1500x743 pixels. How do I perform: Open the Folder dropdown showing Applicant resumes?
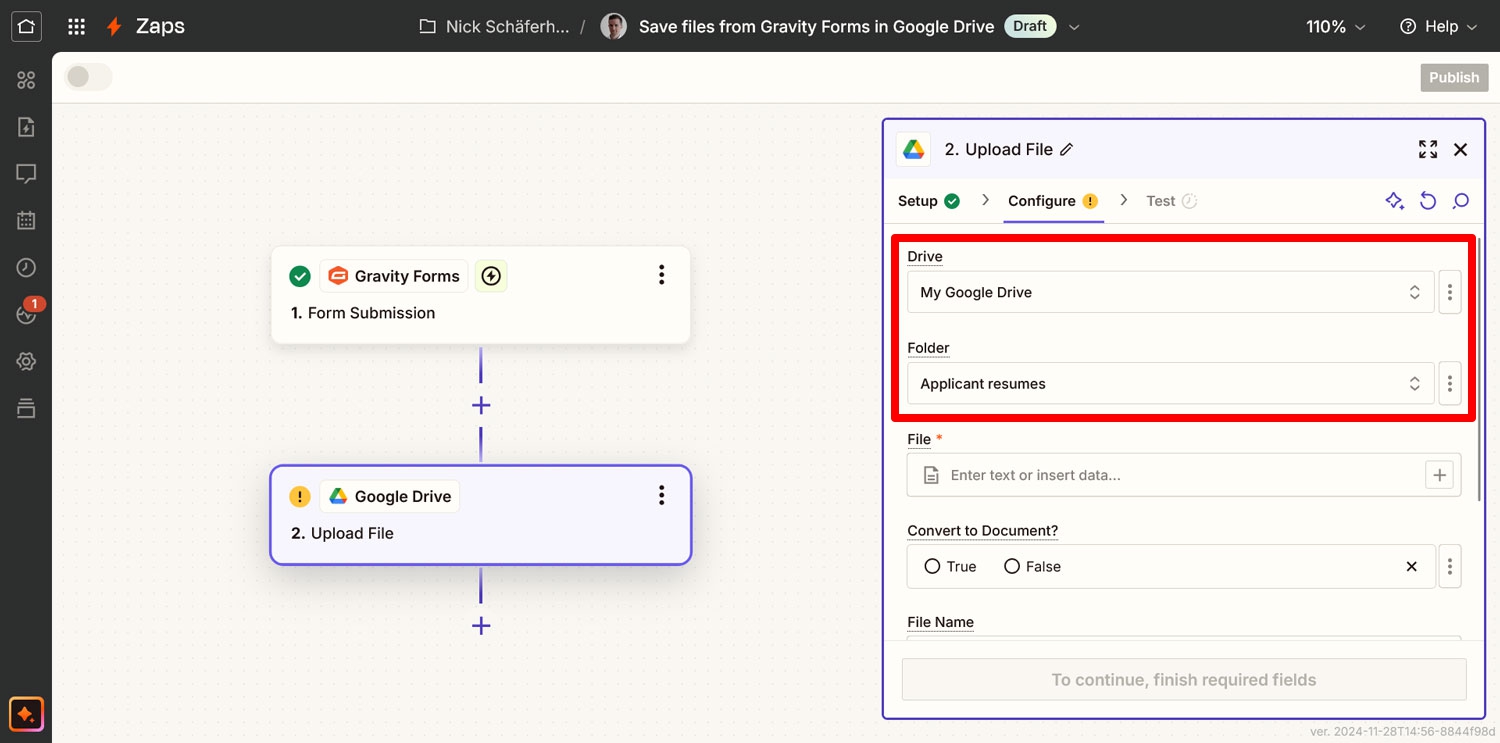point(1171,383)
